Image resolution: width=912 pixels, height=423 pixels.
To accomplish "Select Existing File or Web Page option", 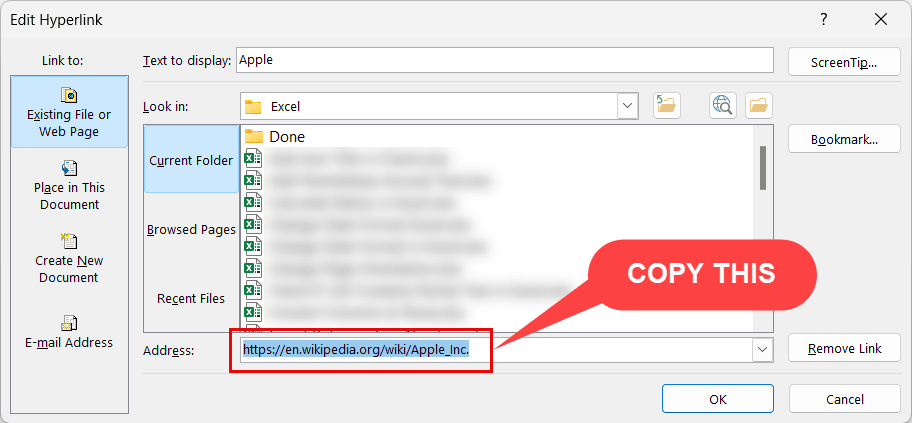I will tap(69, 112).
